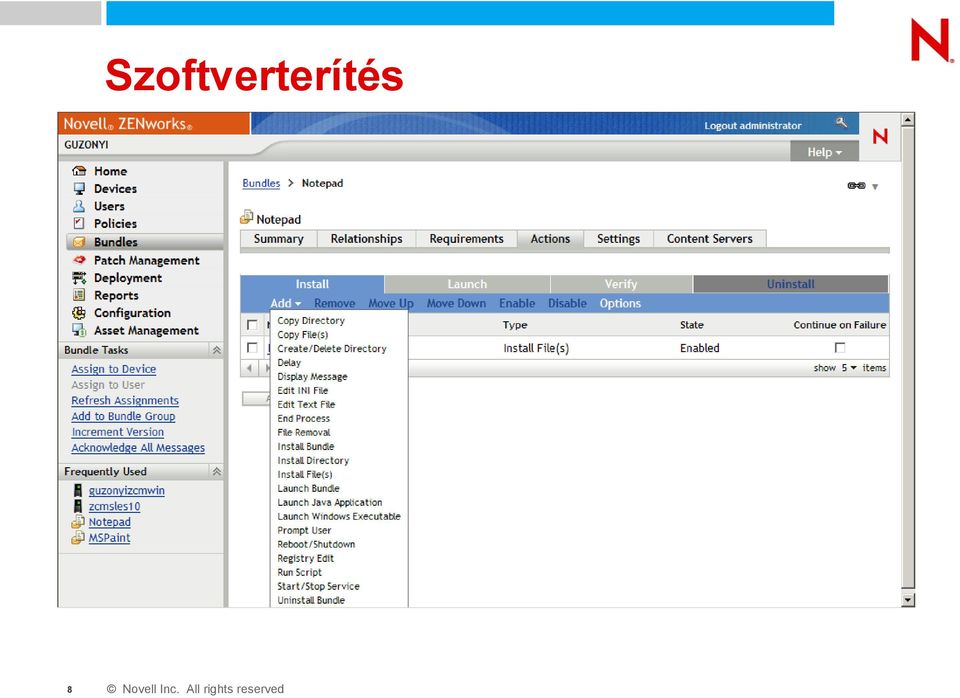Click the State column header

click(691, 325)
